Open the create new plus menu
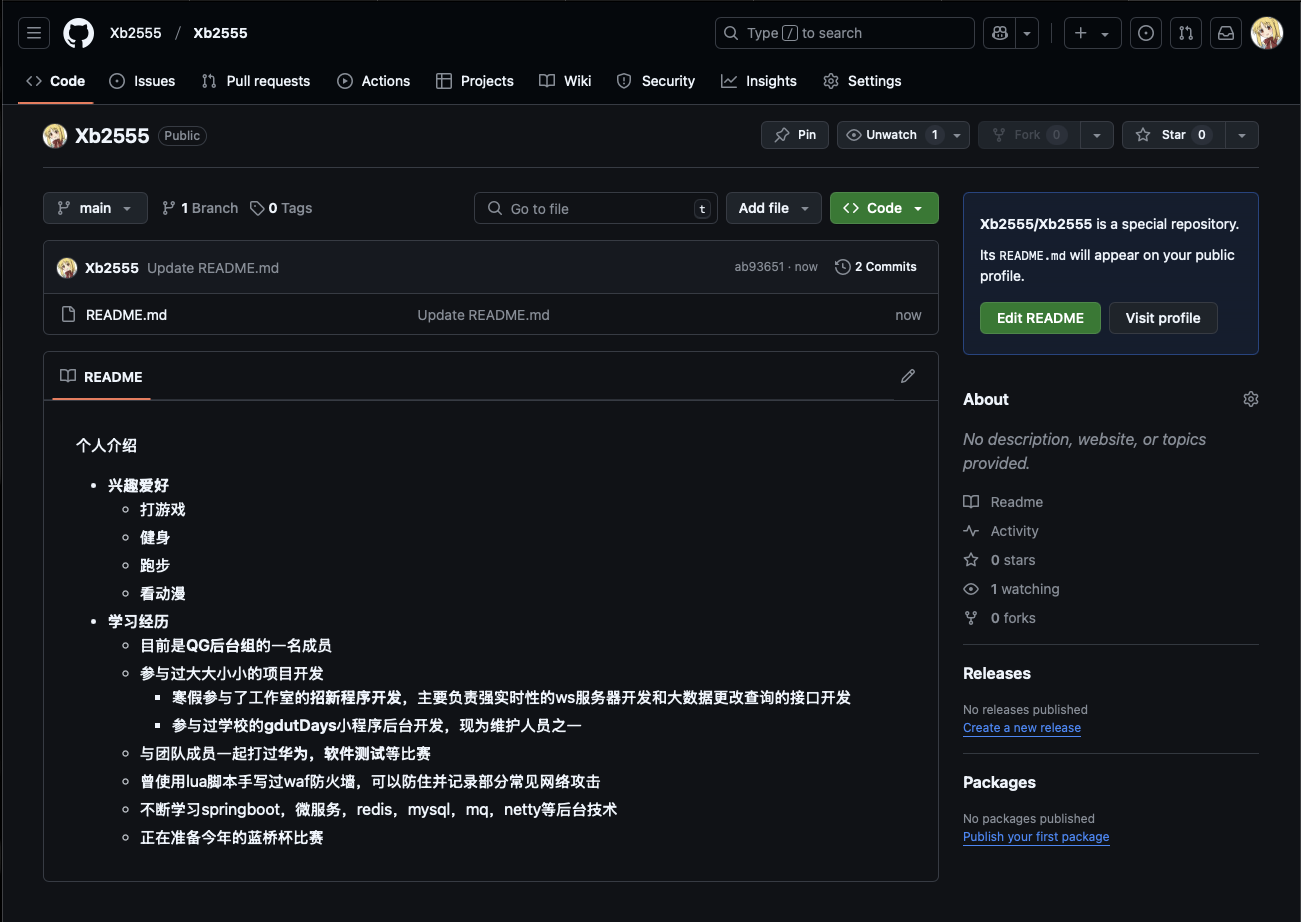 coord(1092,33)
